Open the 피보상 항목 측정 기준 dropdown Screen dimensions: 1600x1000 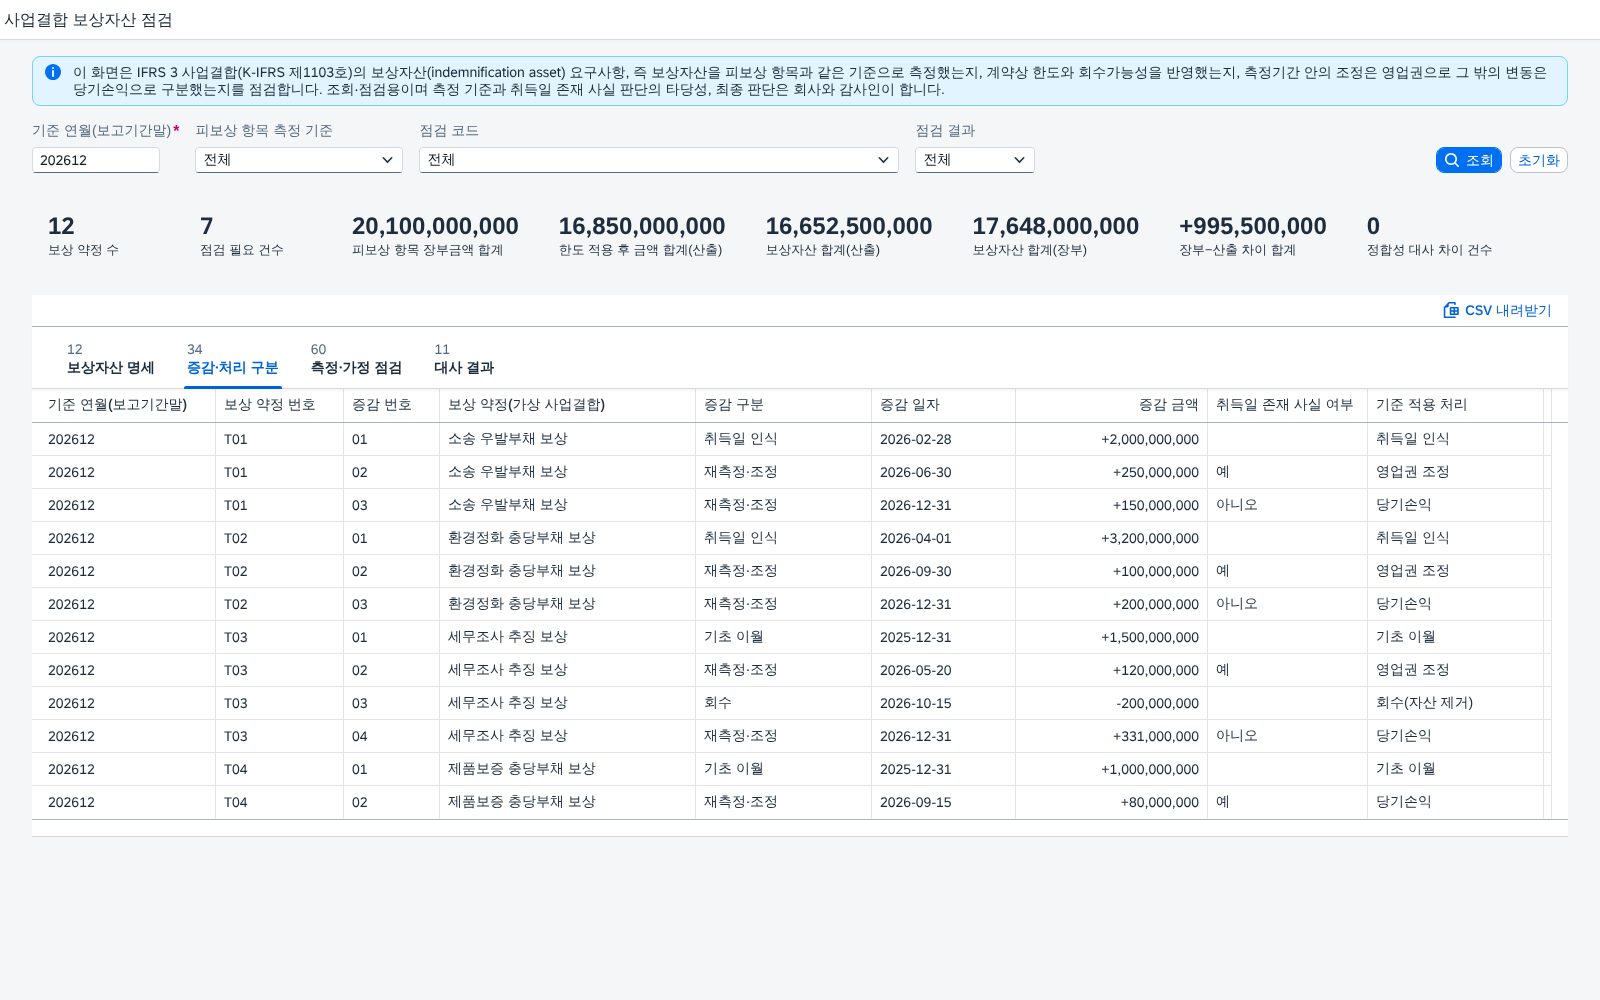point(298,160)
